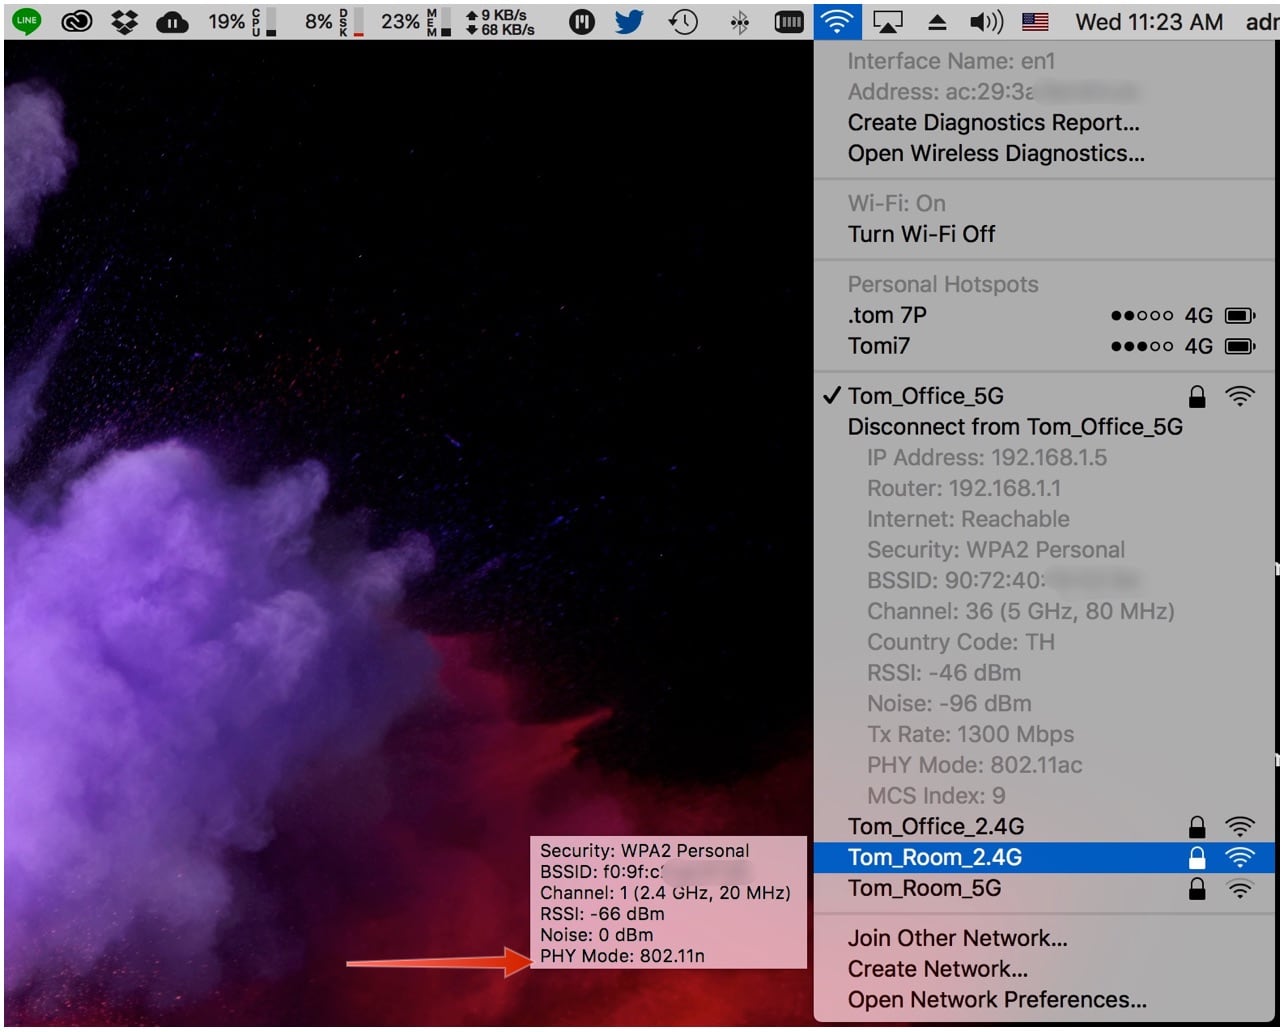1284x1032 pixels.
Task: Click Create Diagnostics Report
Action: click(994, 122)
